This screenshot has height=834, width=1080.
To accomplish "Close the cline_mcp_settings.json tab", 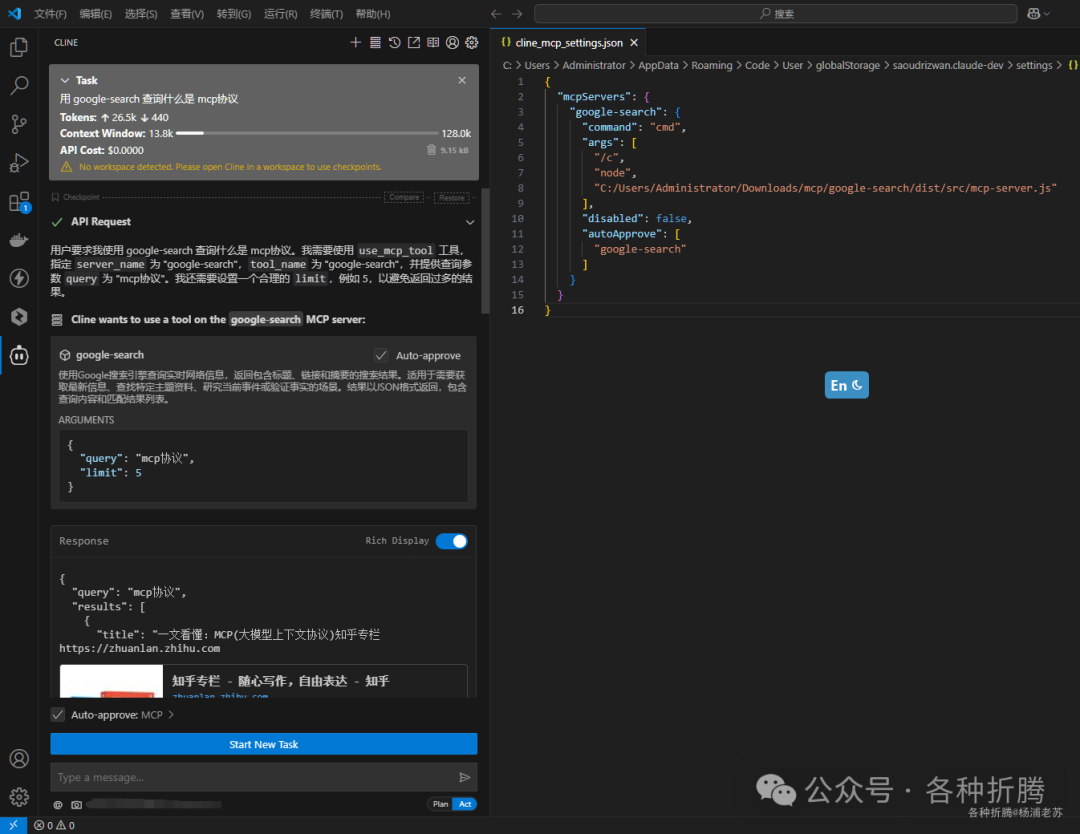I will coord(634,43).
